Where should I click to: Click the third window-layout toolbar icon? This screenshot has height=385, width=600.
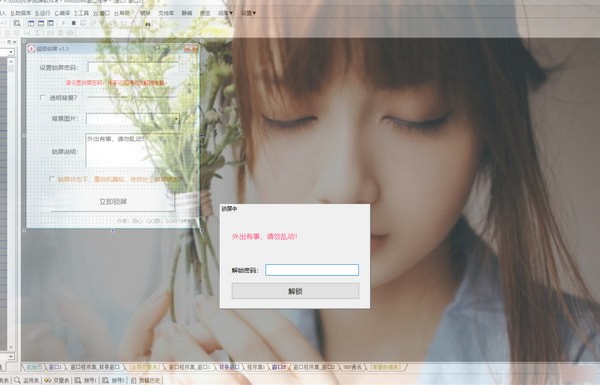(x=51, y=23)
